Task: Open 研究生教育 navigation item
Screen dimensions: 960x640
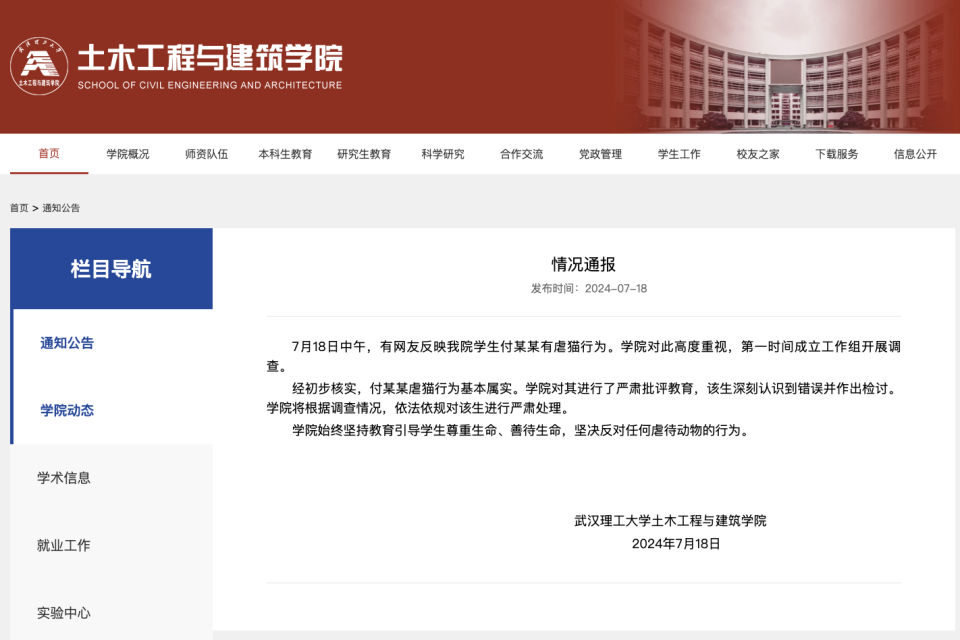Action: [x=364, y=154]
